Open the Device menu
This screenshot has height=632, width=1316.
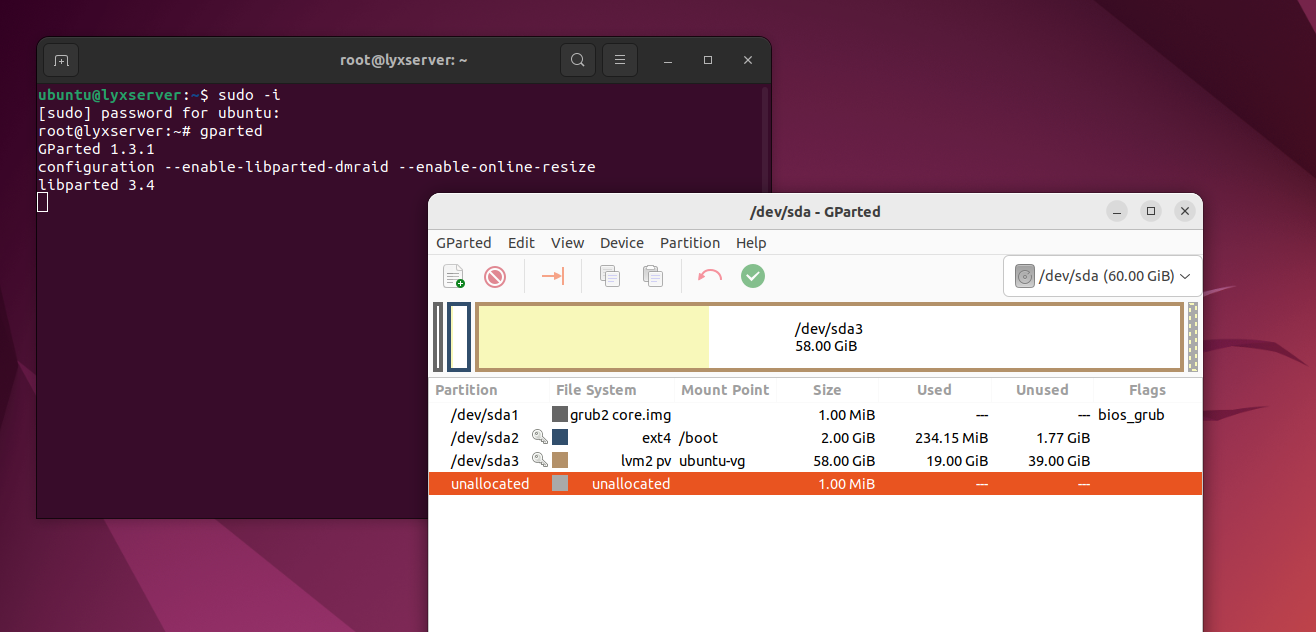[x=622, y=243]
